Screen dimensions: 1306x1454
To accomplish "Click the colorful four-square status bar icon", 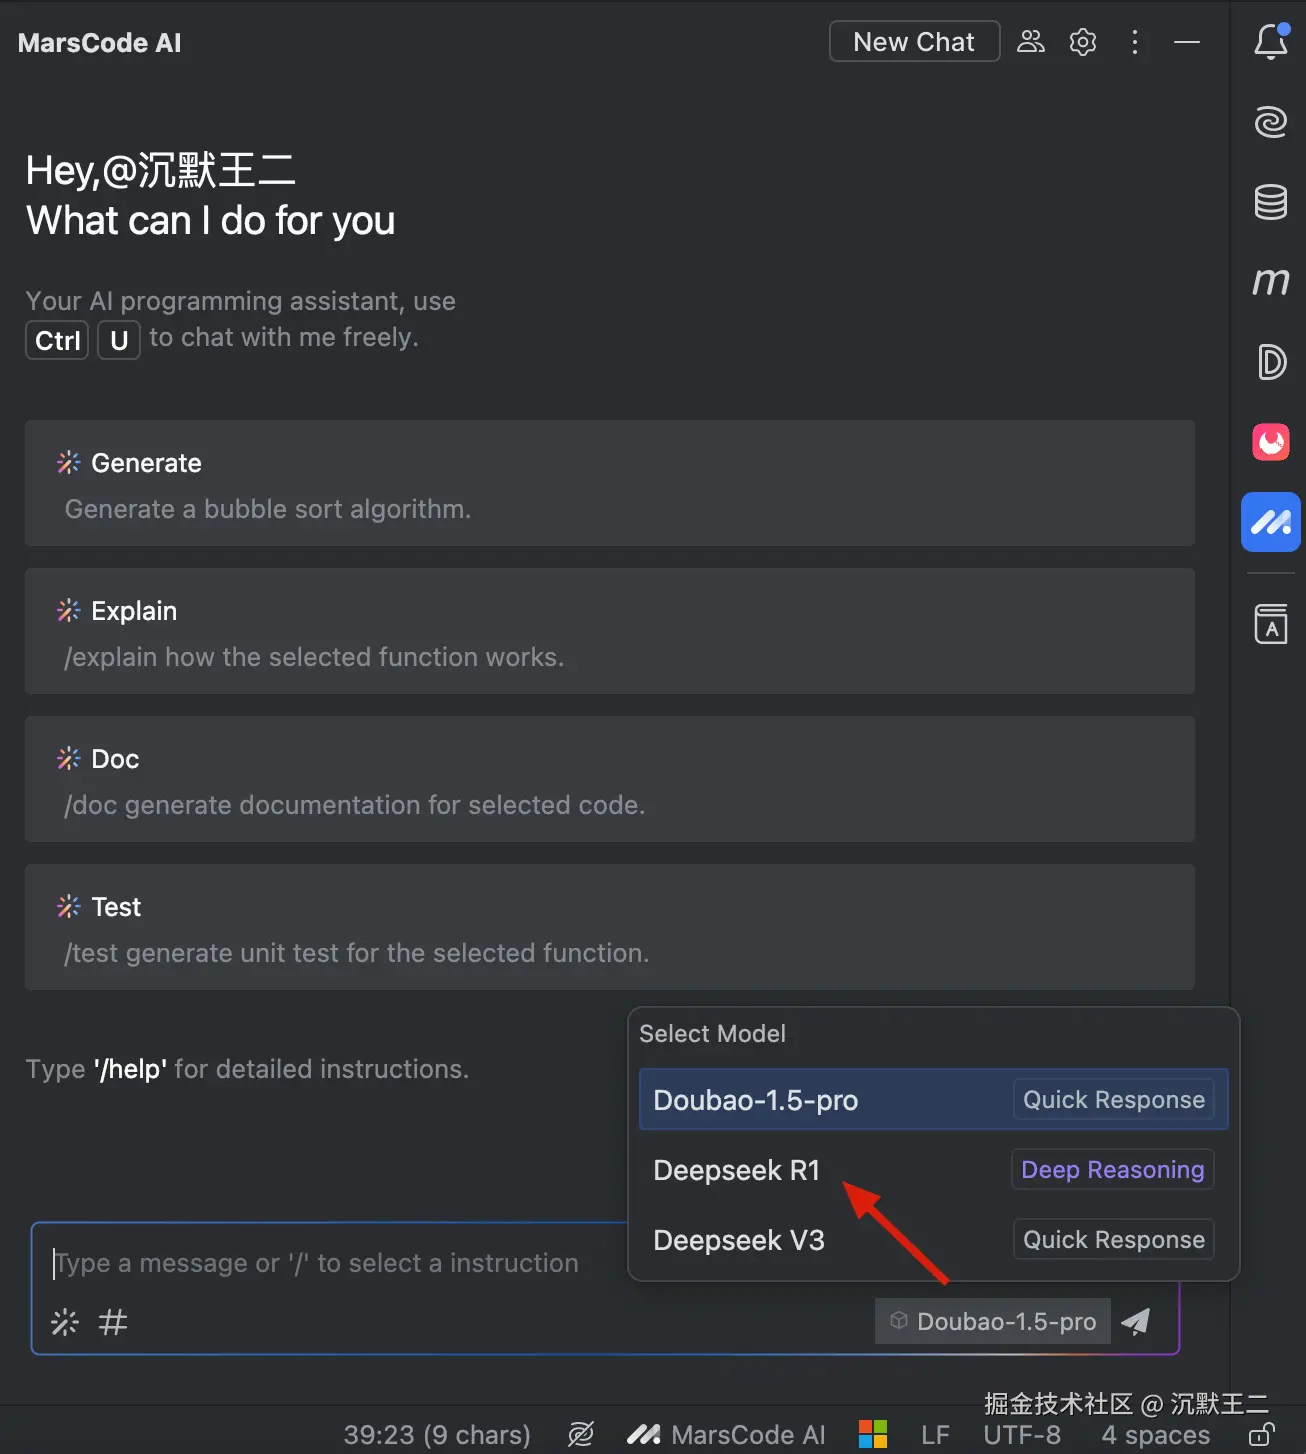I will (x=873, y=1434).
